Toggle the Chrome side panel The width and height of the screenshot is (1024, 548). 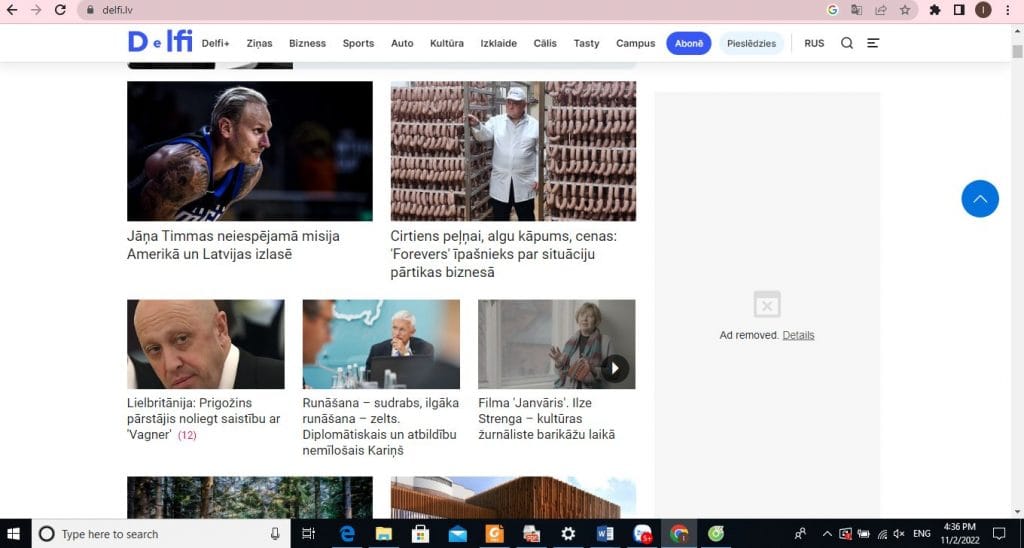coord(959,10)
